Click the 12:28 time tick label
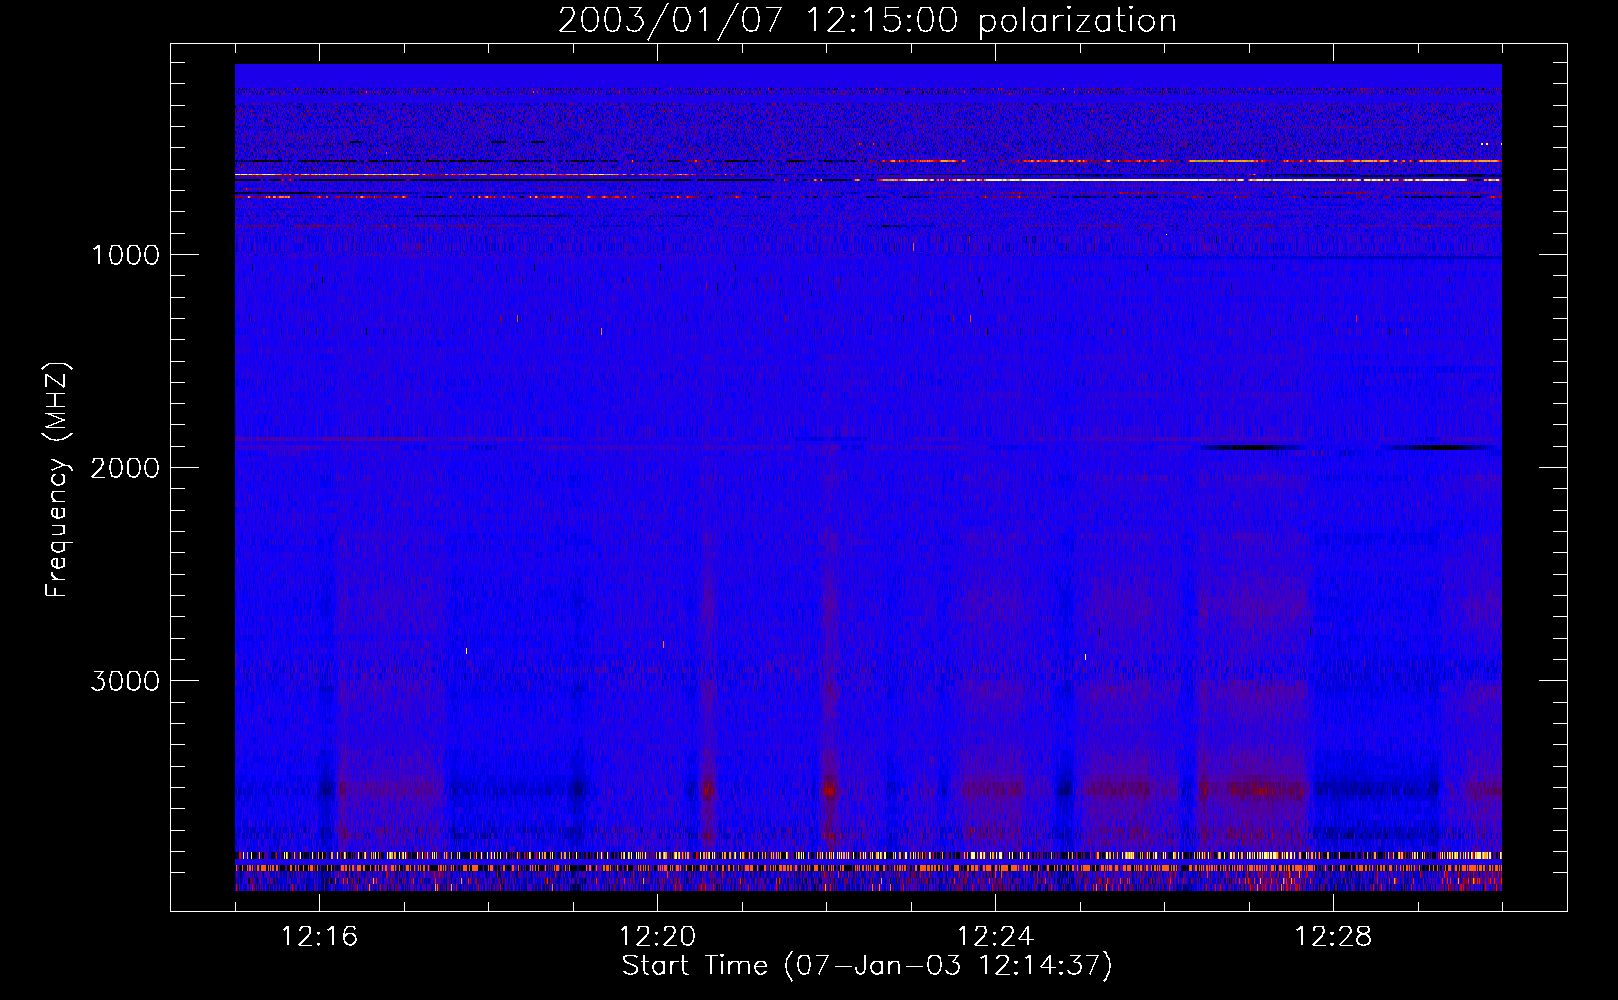 point(1333,937)
